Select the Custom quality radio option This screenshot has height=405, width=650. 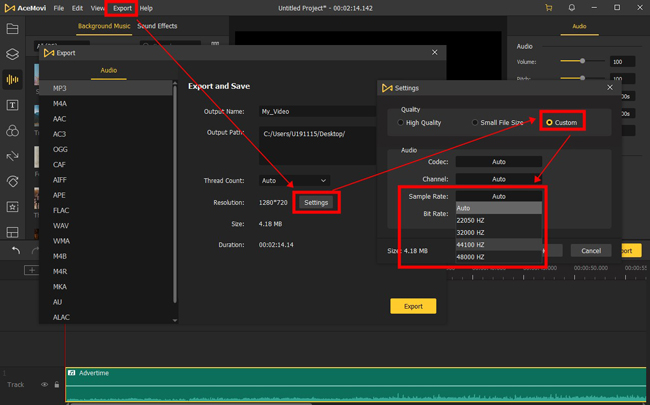point(549,123)
